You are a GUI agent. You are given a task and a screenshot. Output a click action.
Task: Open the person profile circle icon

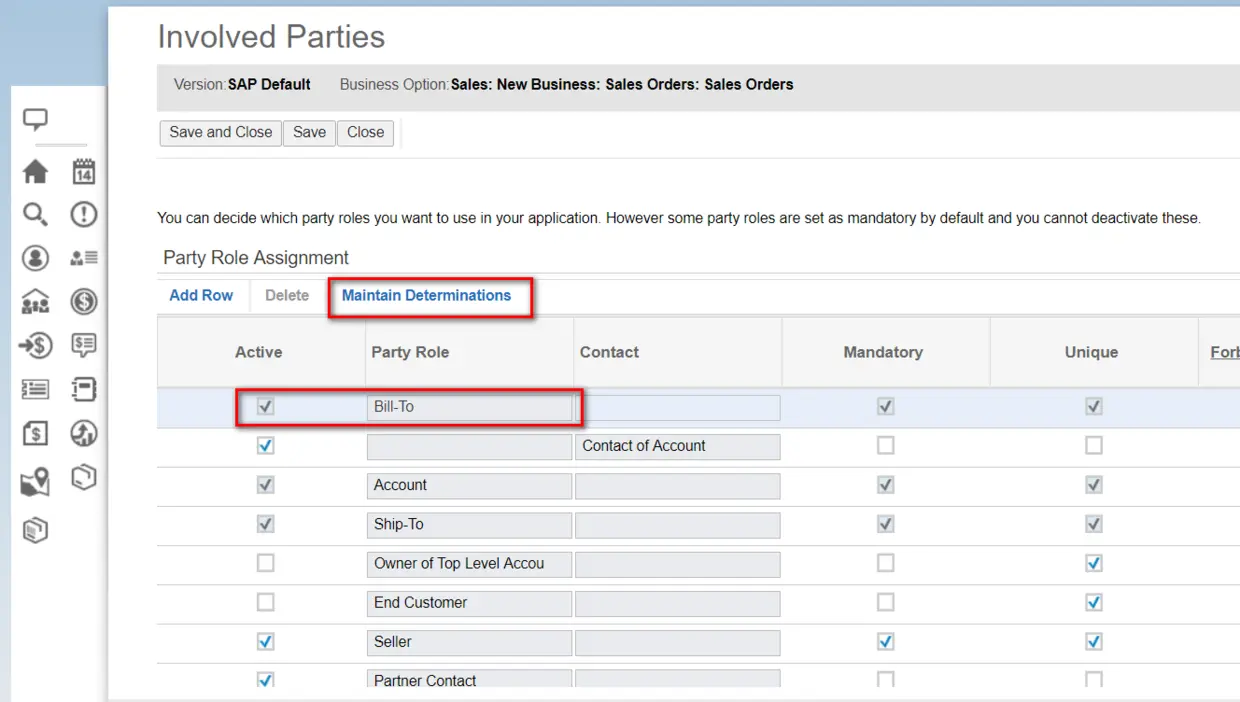point(35,258)
